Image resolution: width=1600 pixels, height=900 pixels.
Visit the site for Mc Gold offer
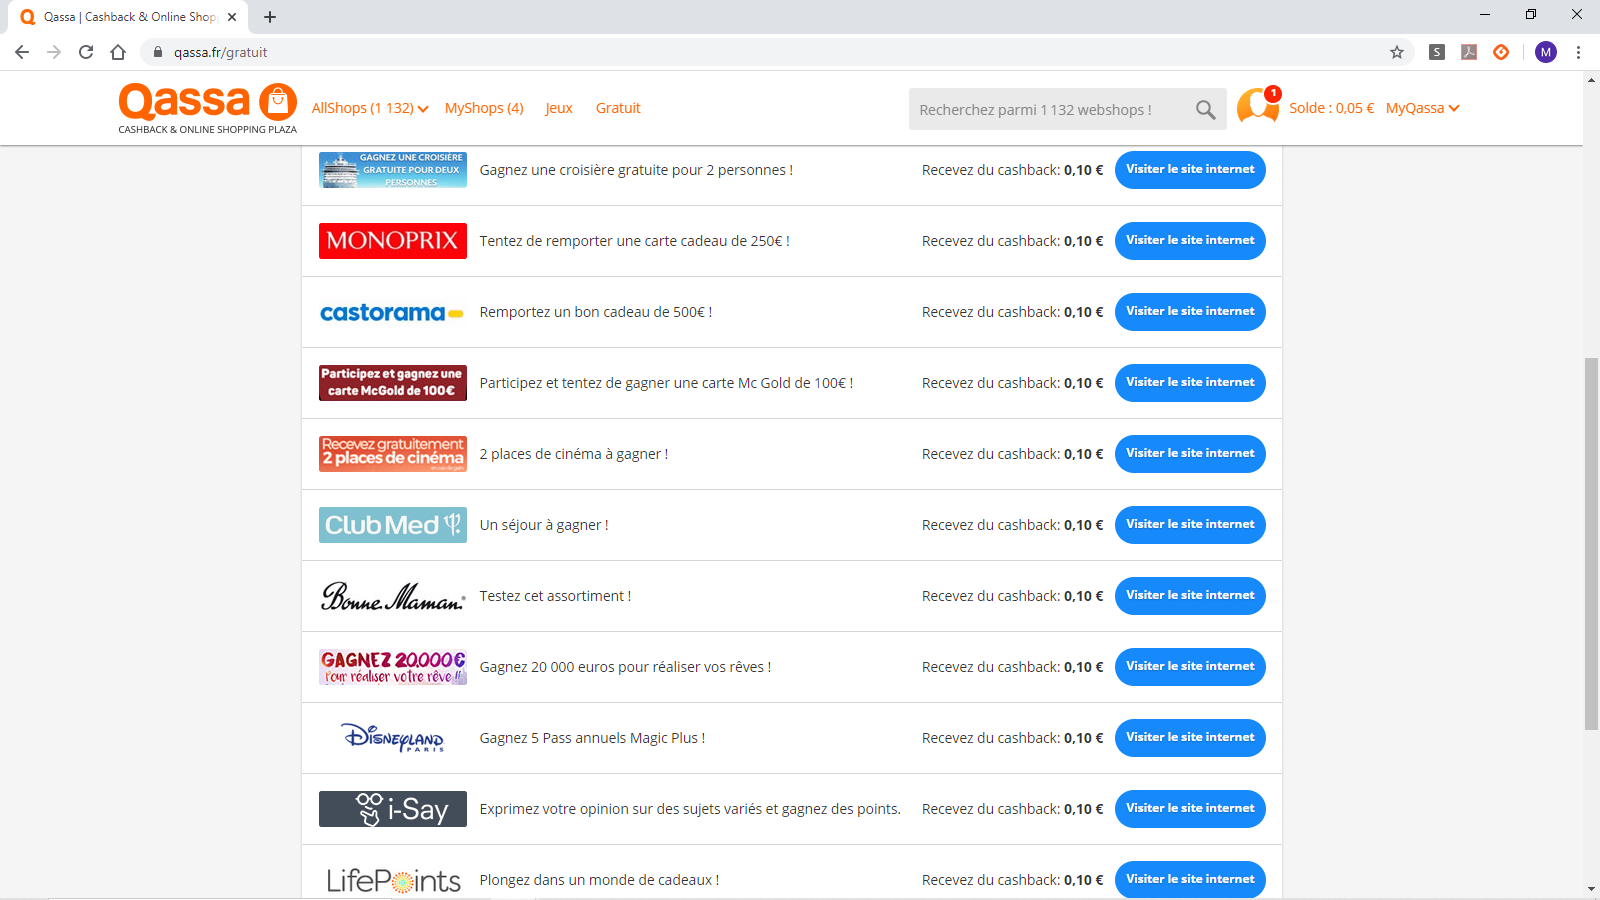[x=1190, y=383]
